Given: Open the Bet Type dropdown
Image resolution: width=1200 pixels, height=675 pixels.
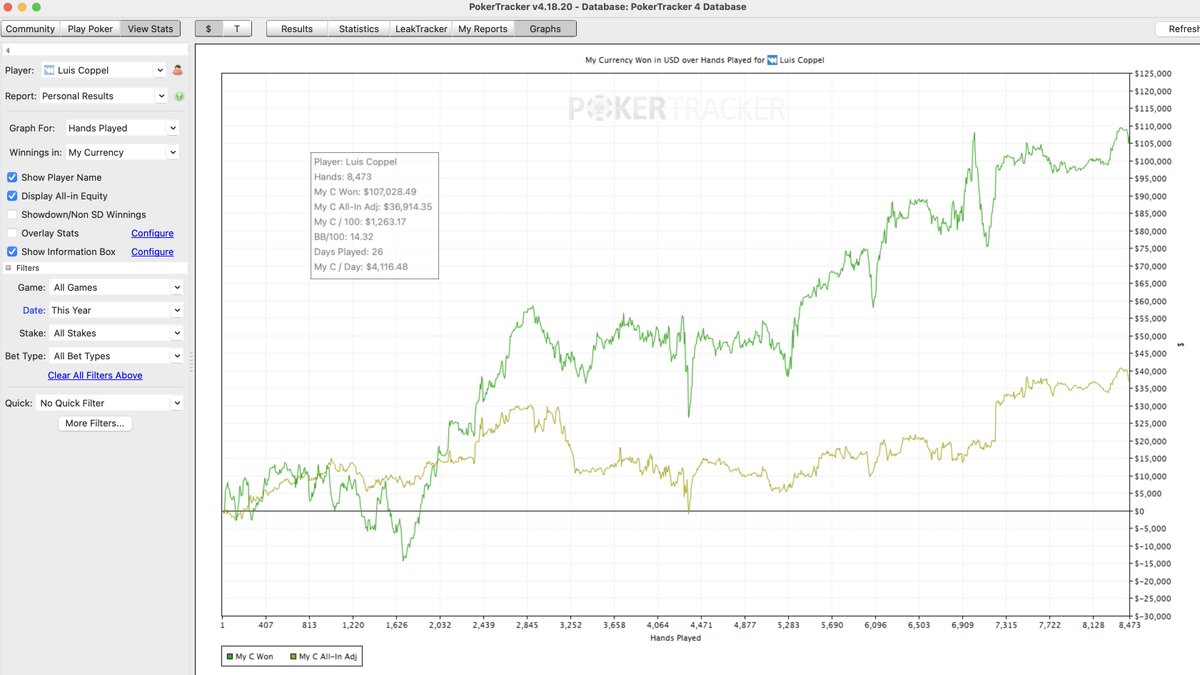Looking at the screenshot, I should click(116, 356).
